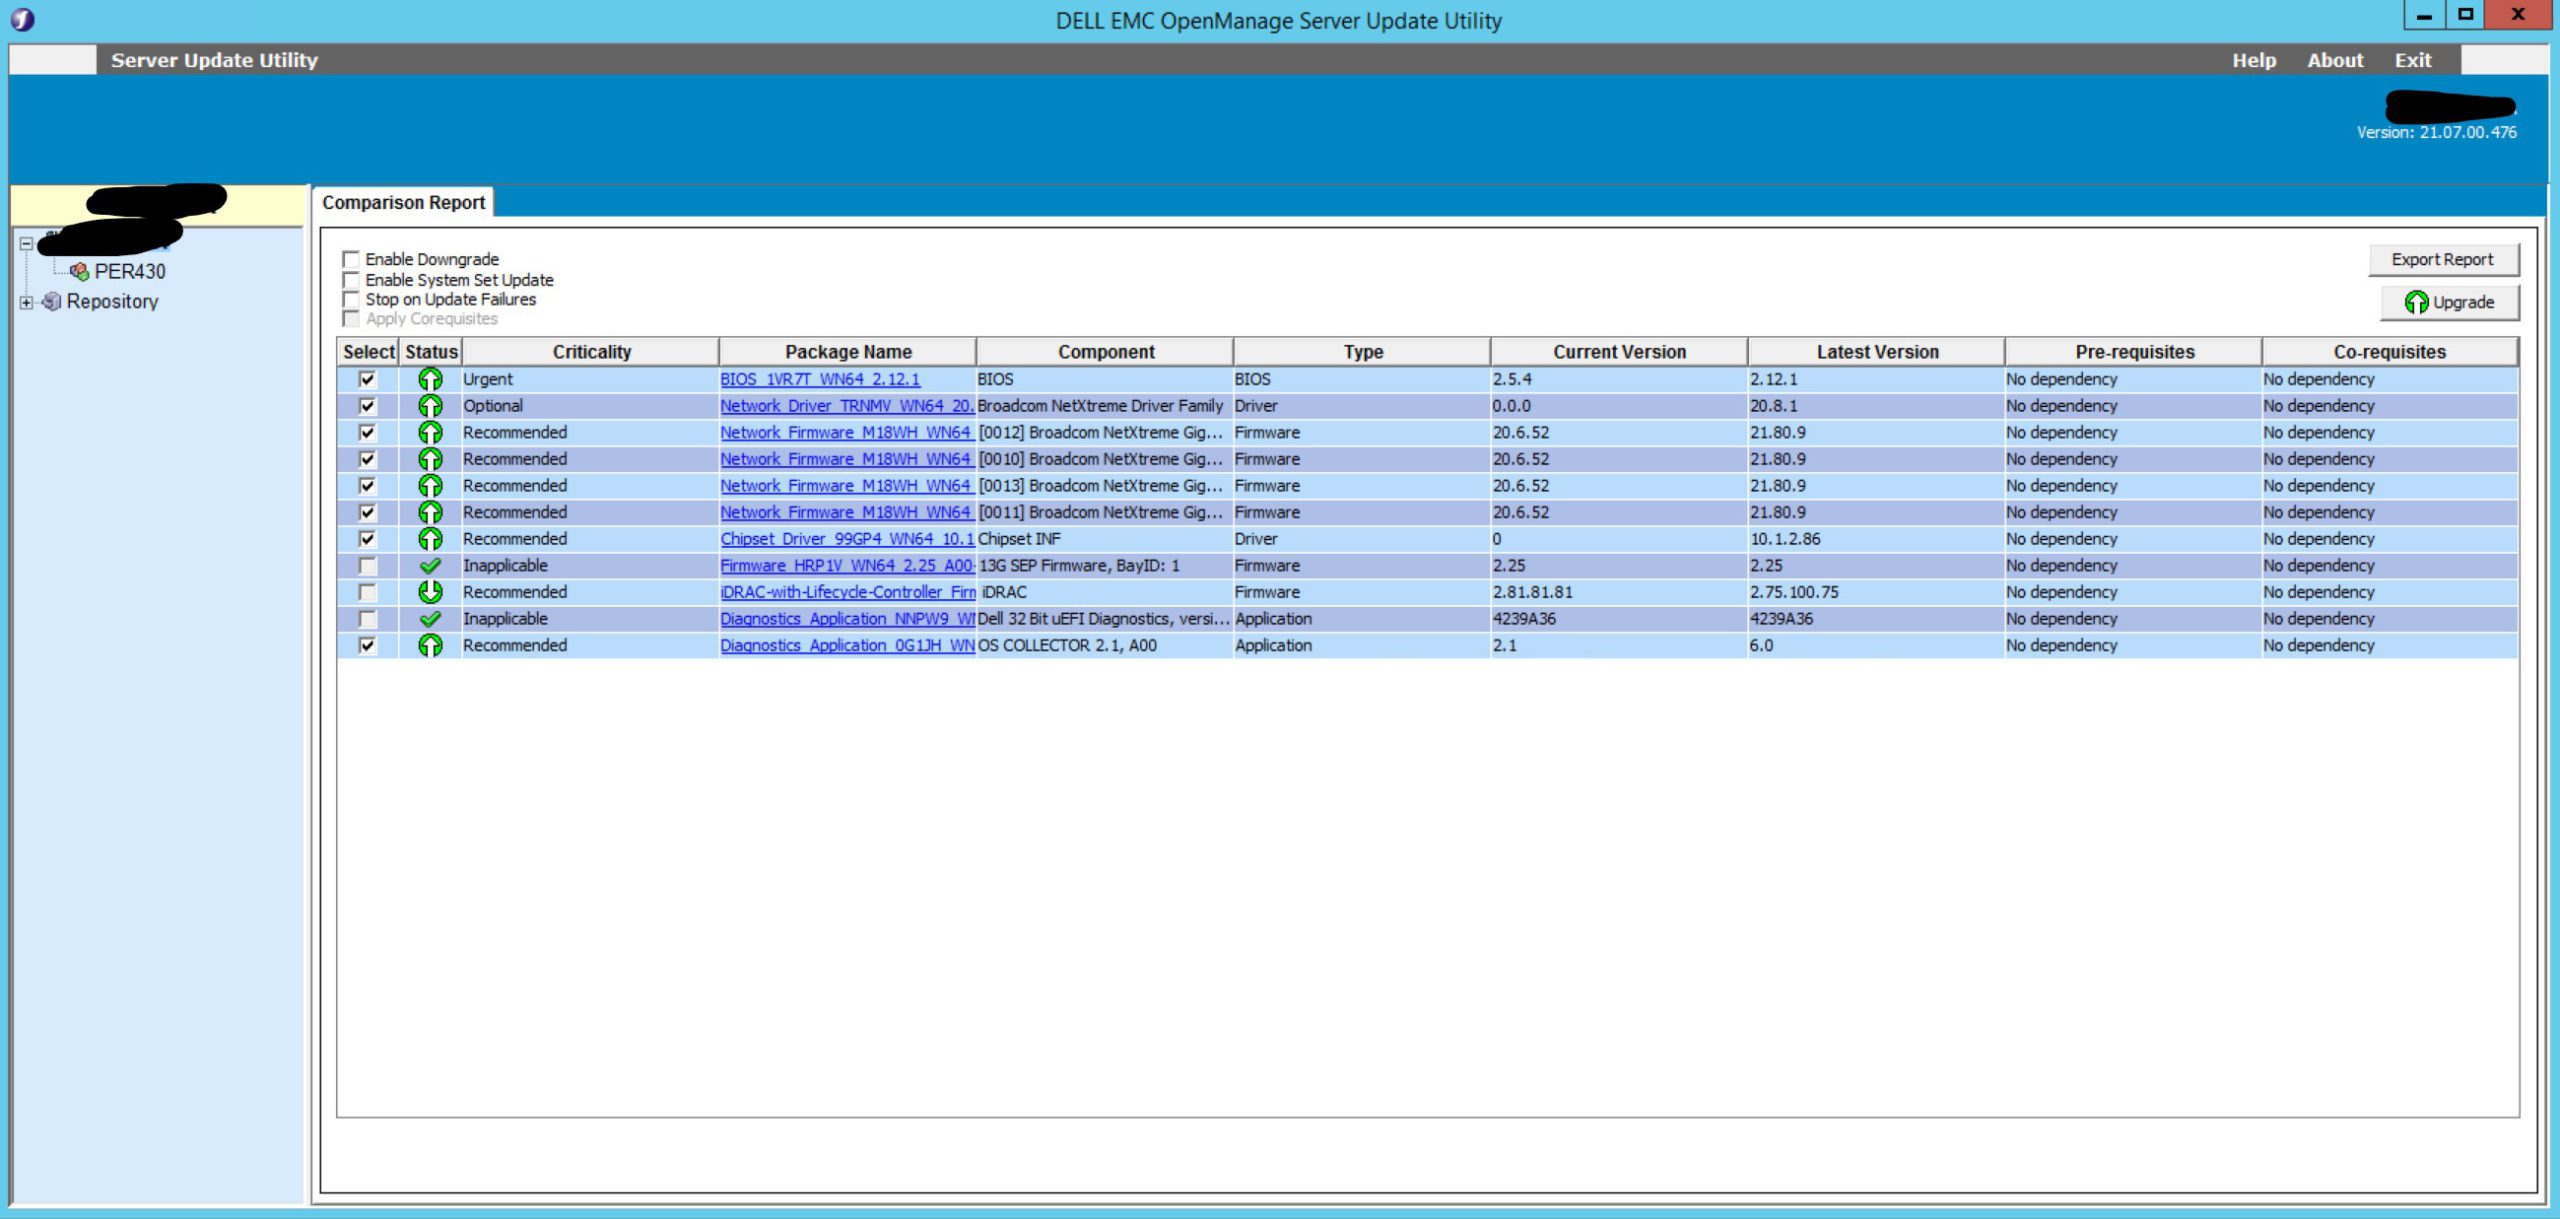Viewport: 2560px width, 1219px height.
Task: Toggle Enable Downgrade checkbox
Action: pos(351,259)
